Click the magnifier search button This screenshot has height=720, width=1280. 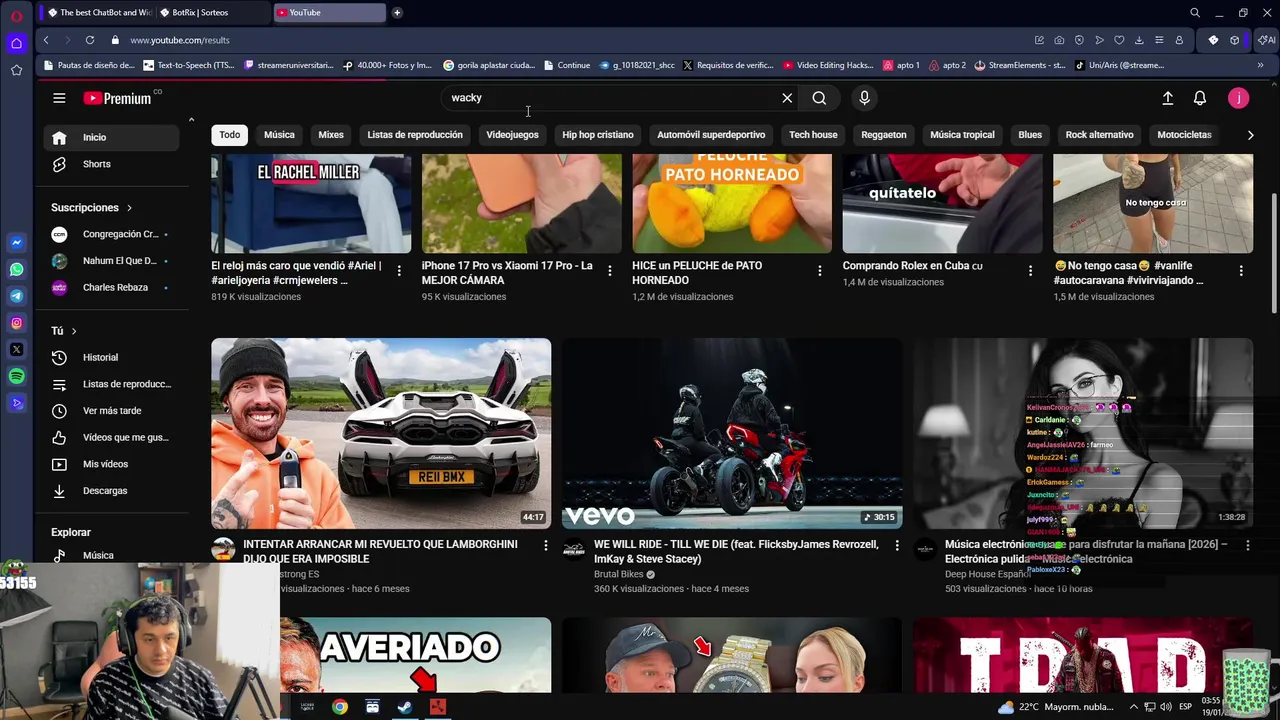(x=819, y=98)
